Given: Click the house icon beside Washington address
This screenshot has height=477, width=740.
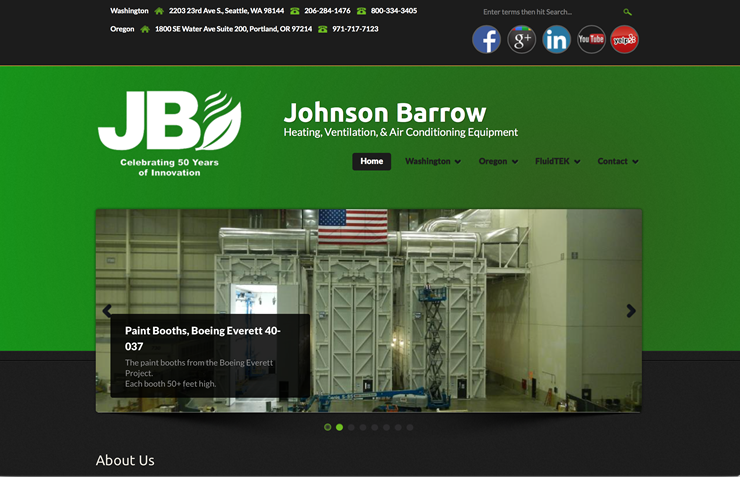Looking at the screenshot, I should (159, 11).
